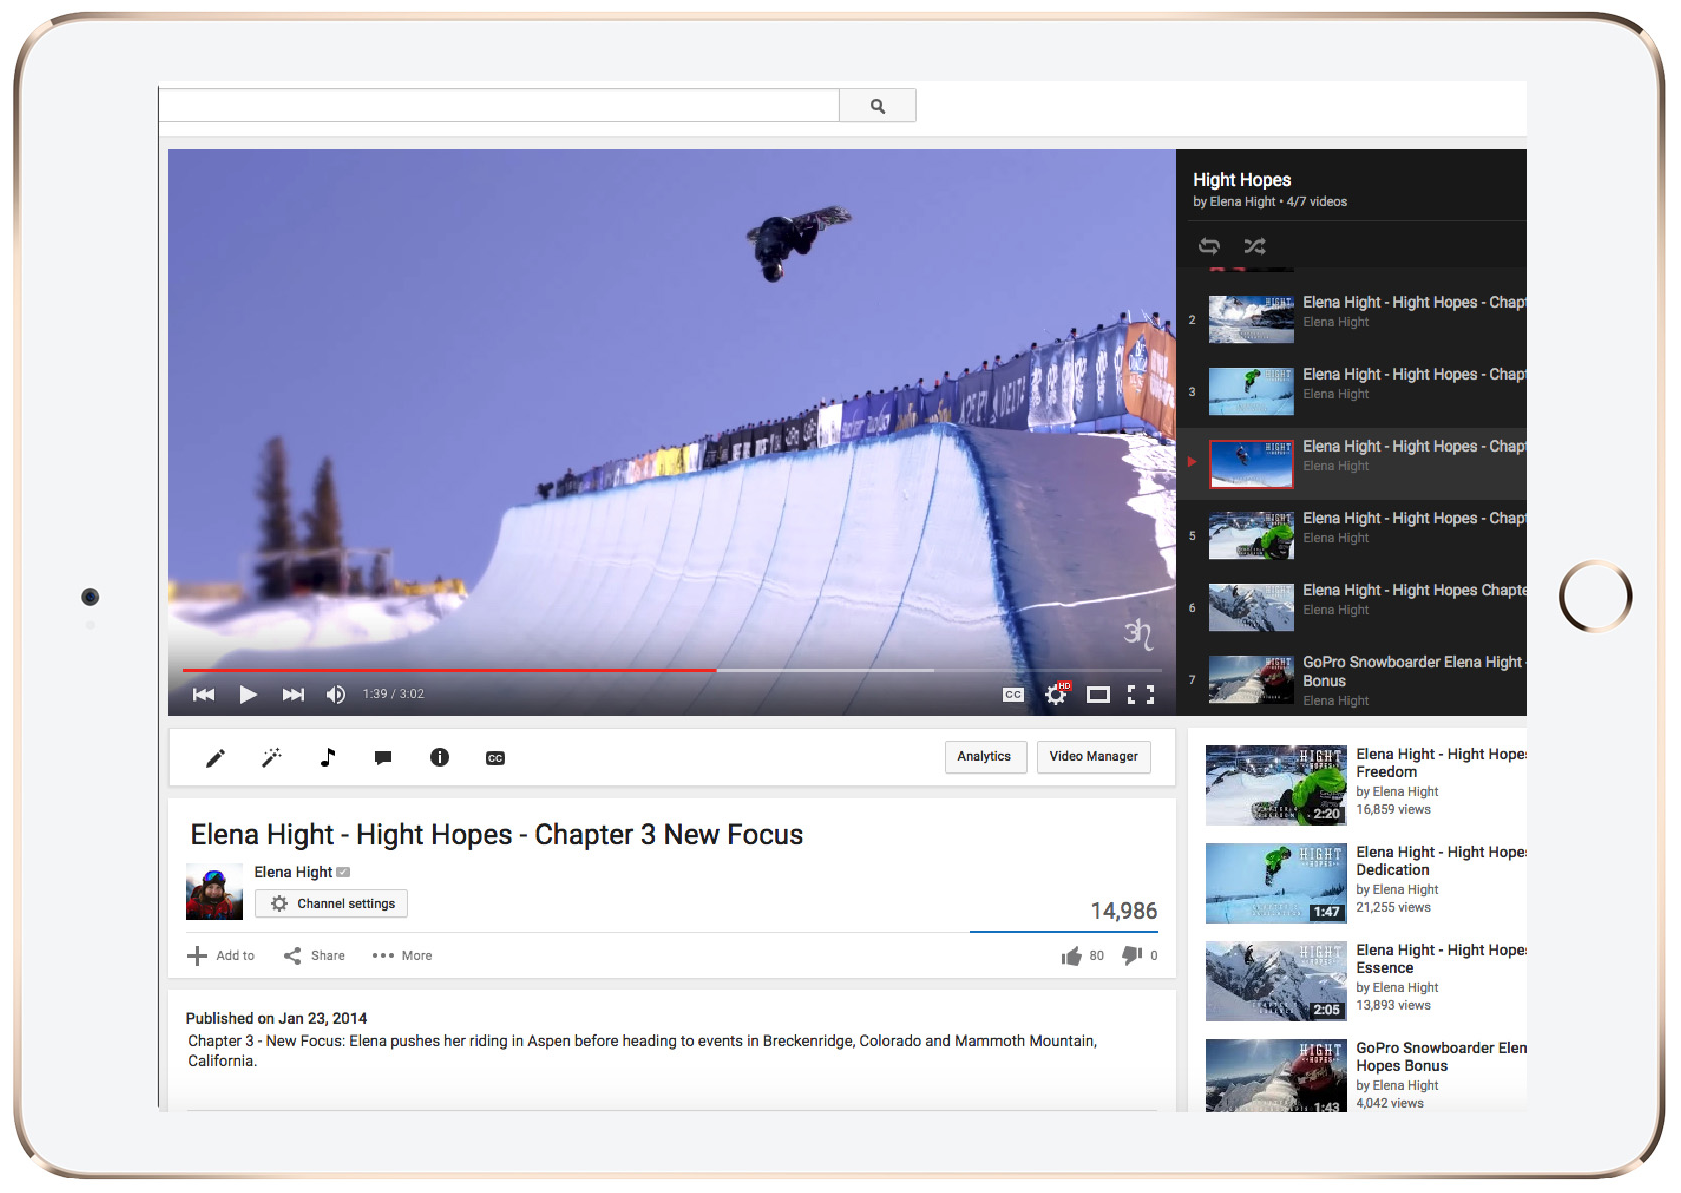Expand the More menu

(x=402, y=956)
